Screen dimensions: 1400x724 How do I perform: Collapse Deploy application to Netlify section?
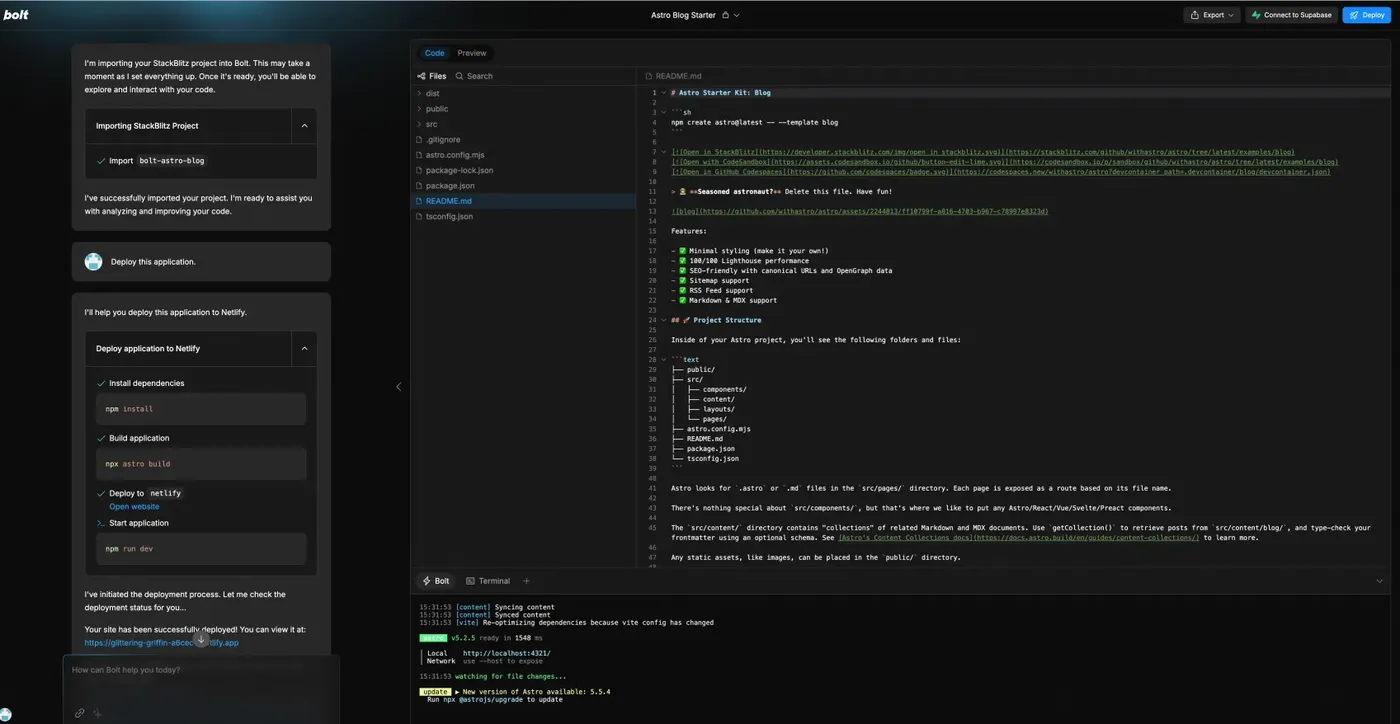pos(304,349)
